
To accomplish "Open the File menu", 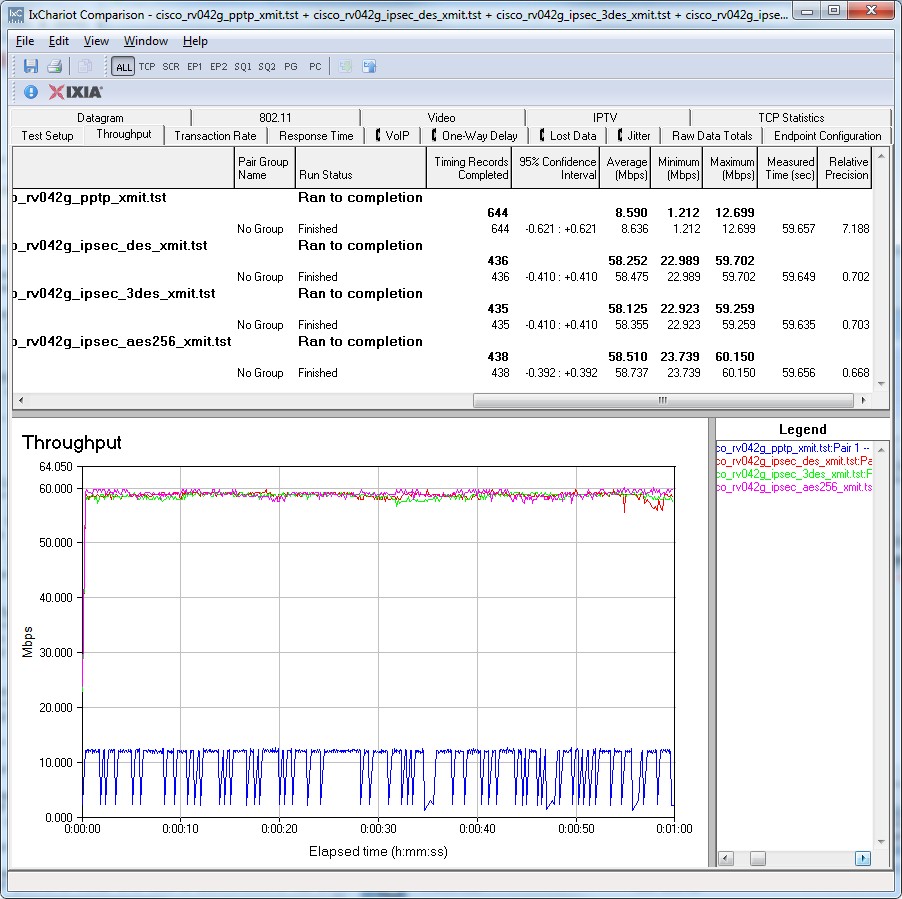I will click(25, 41).
